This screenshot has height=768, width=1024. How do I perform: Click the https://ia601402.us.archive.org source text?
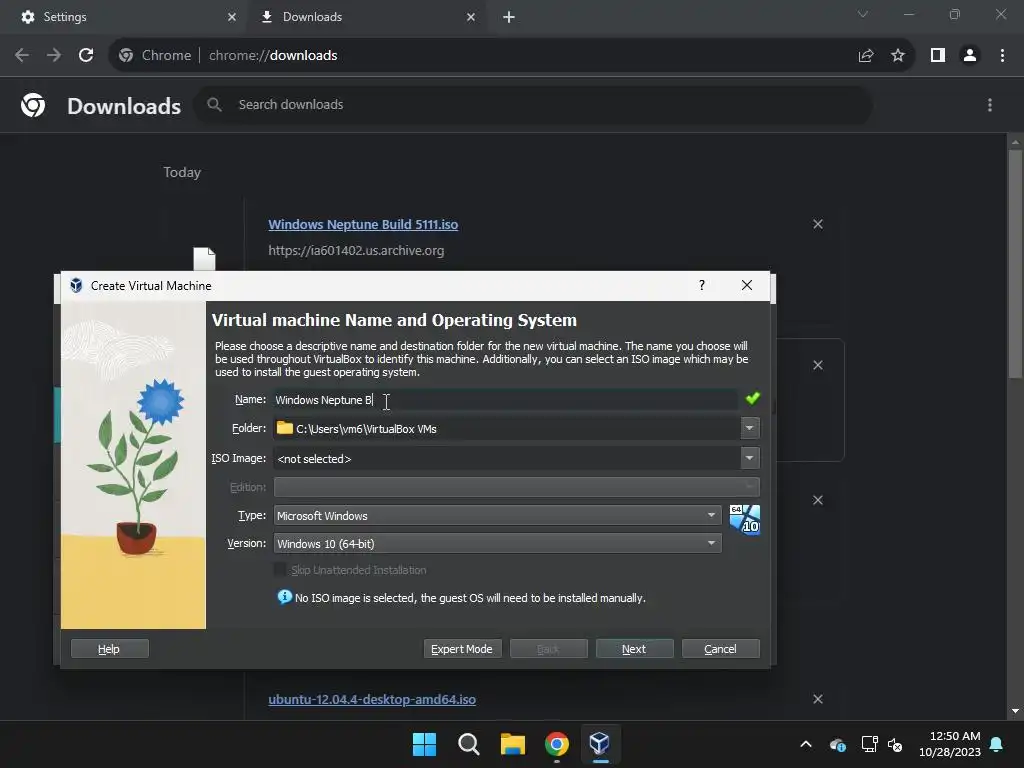(356, 250)
